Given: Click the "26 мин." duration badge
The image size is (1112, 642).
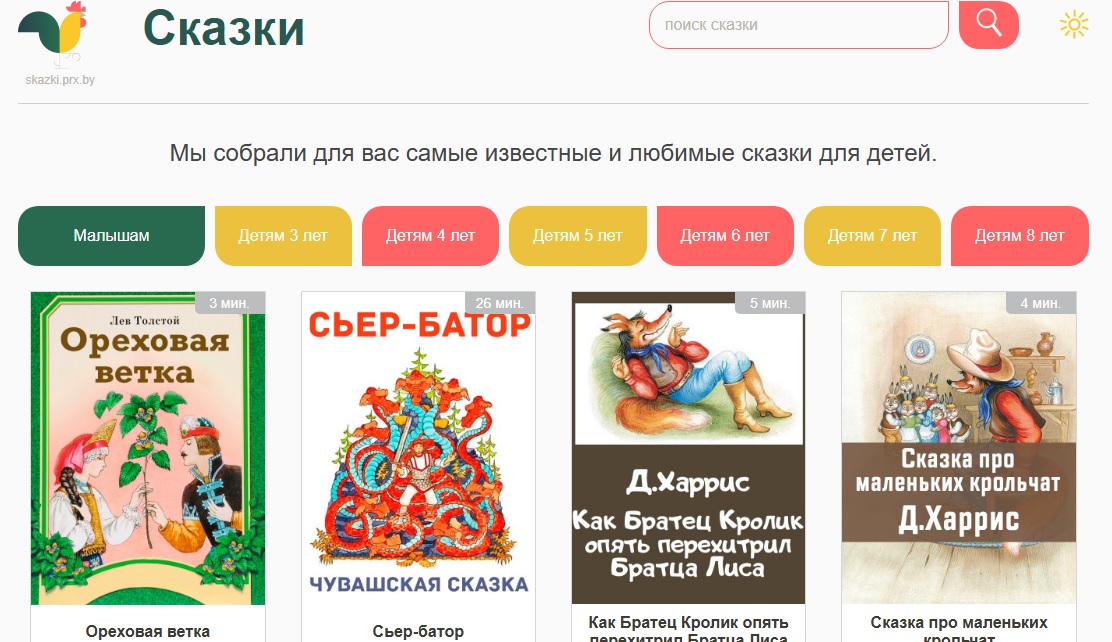Looking at the screenshot, I should tap(500, 303).
